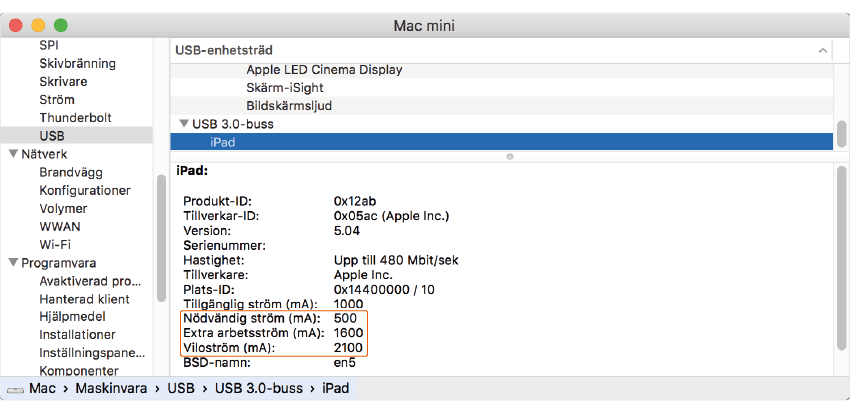Click Tillgänglig ström value 1000
Viewport: 850px width, 412px height.
pos(349,304)
